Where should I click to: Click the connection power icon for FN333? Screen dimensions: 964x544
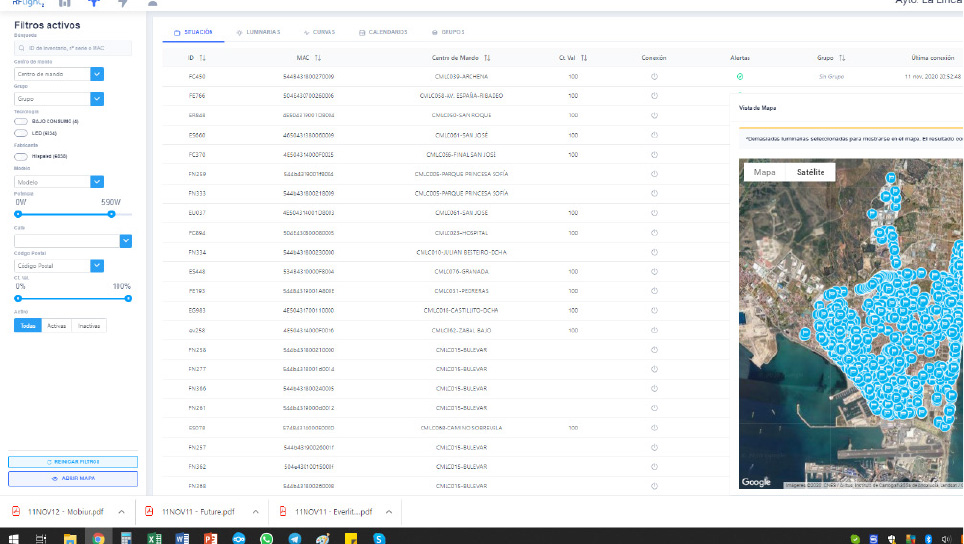654,194
